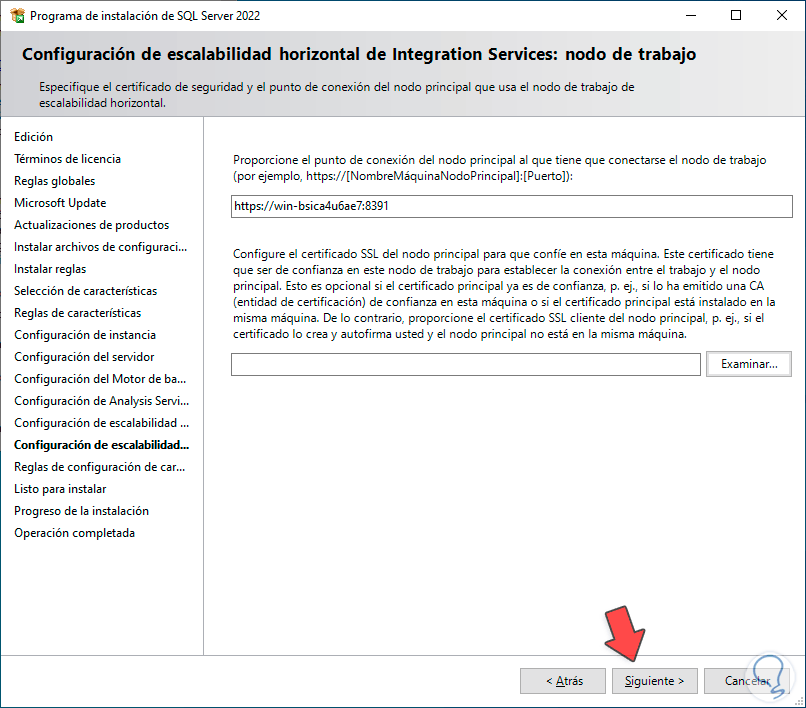806x708 pixels.
Task: Select Configuración de instancia step
Action: (85, 335)
